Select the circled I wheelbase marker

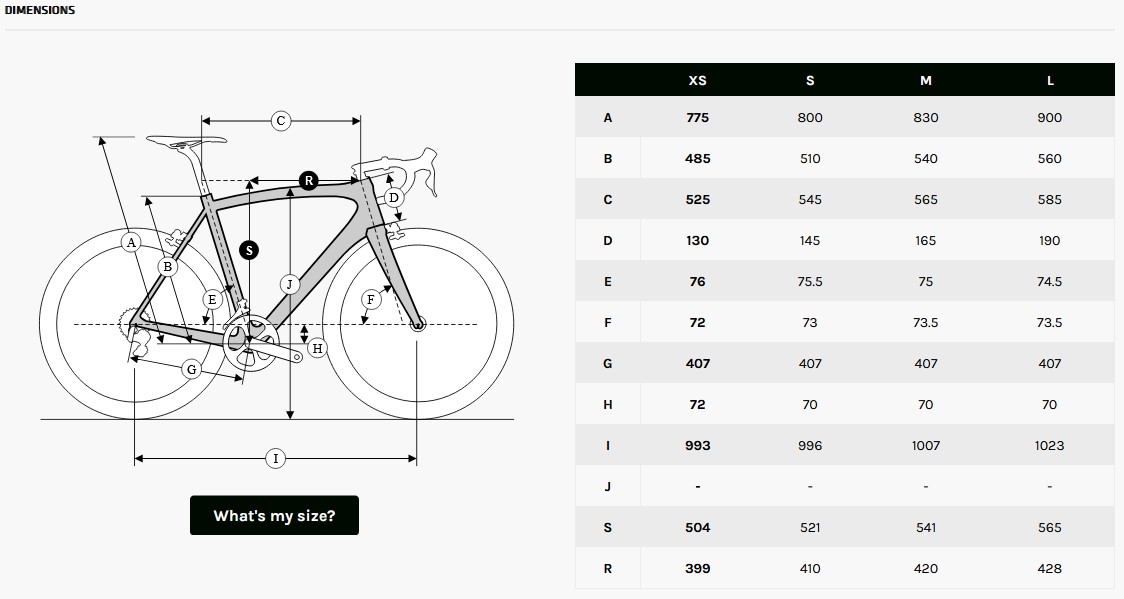tap(276, 459)
